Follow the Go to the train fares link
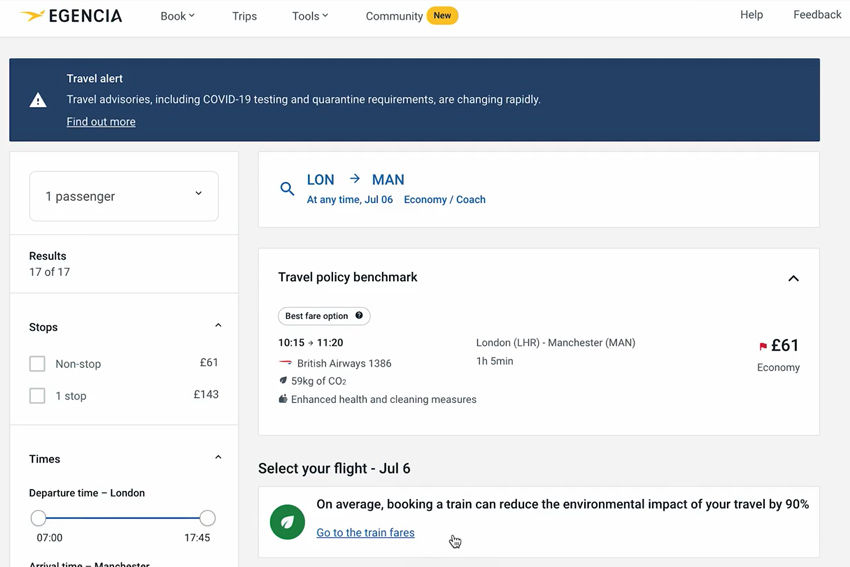The height and width of the screenshot is (567, 850). coord(365,532)
